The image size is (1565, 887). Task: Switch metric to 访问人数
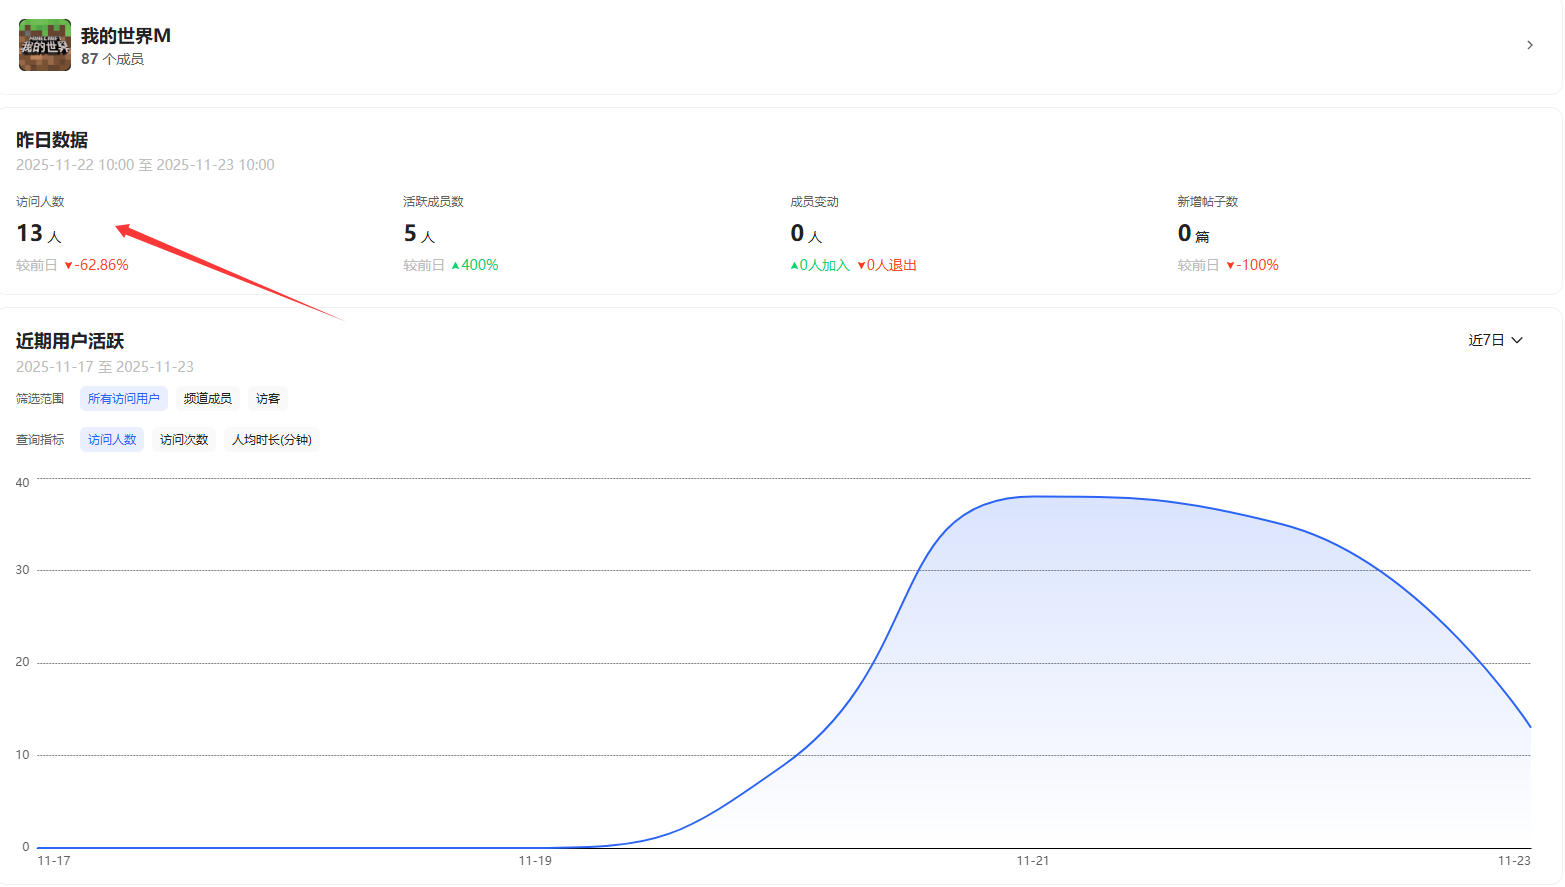pos(112,440)
